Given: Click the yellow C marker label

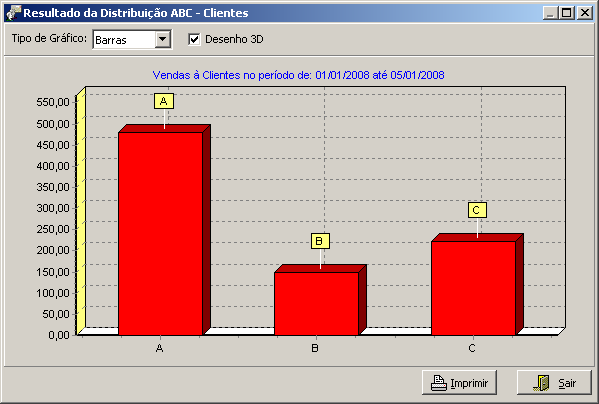Looking at the screenshot, I should click(x=477, y=210).
